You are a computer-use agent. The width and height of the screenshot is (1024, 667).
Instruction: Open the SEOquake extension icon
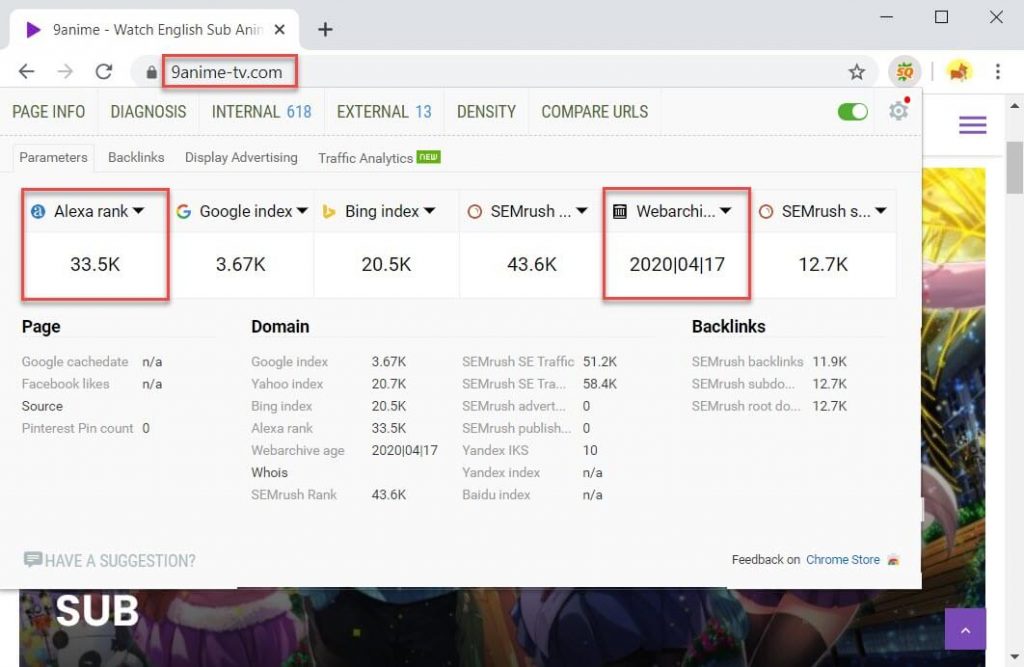(904, 71)
